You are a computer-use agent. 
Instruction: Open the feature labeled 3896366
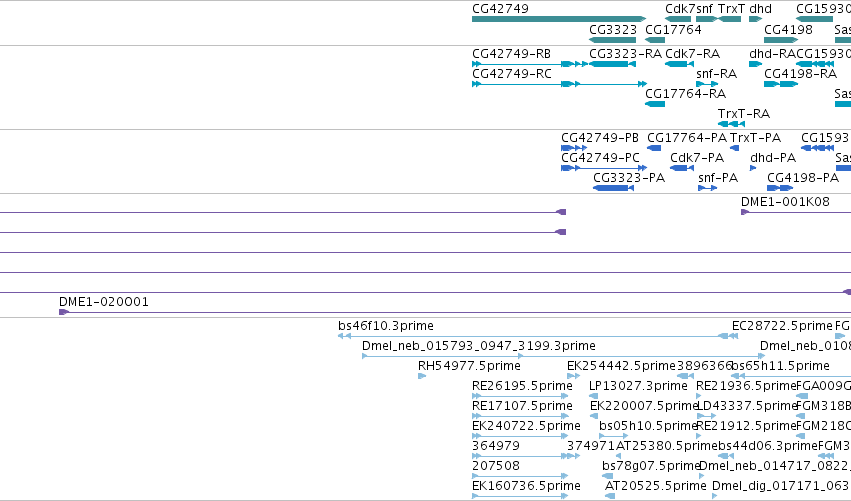[x=685, y=376]
